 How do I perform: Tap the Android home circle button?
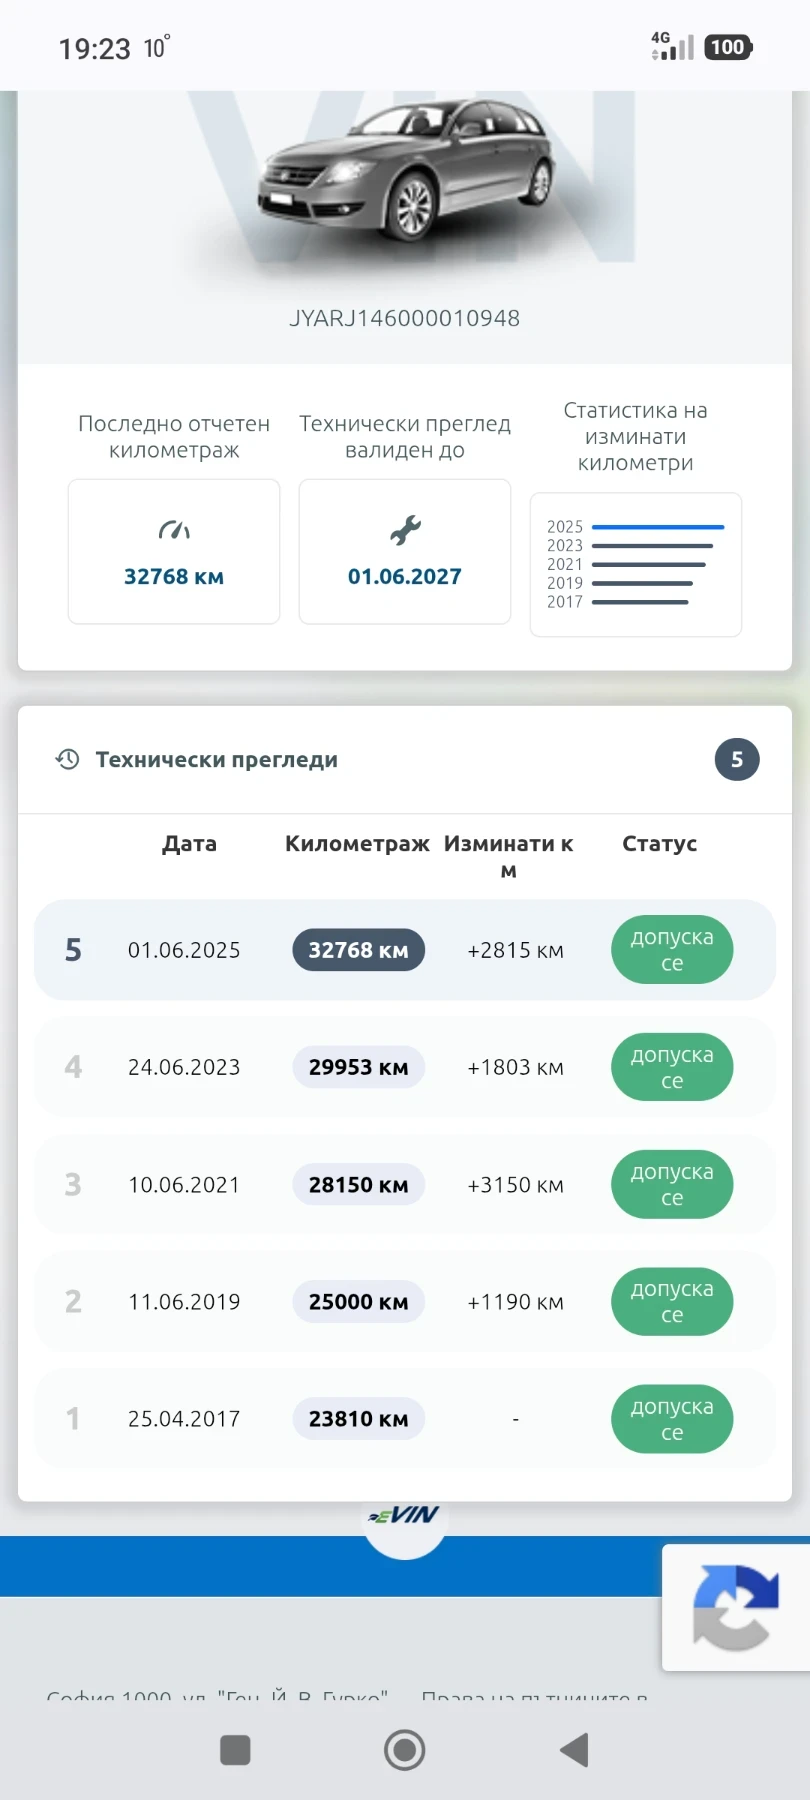pos(405,1750)
